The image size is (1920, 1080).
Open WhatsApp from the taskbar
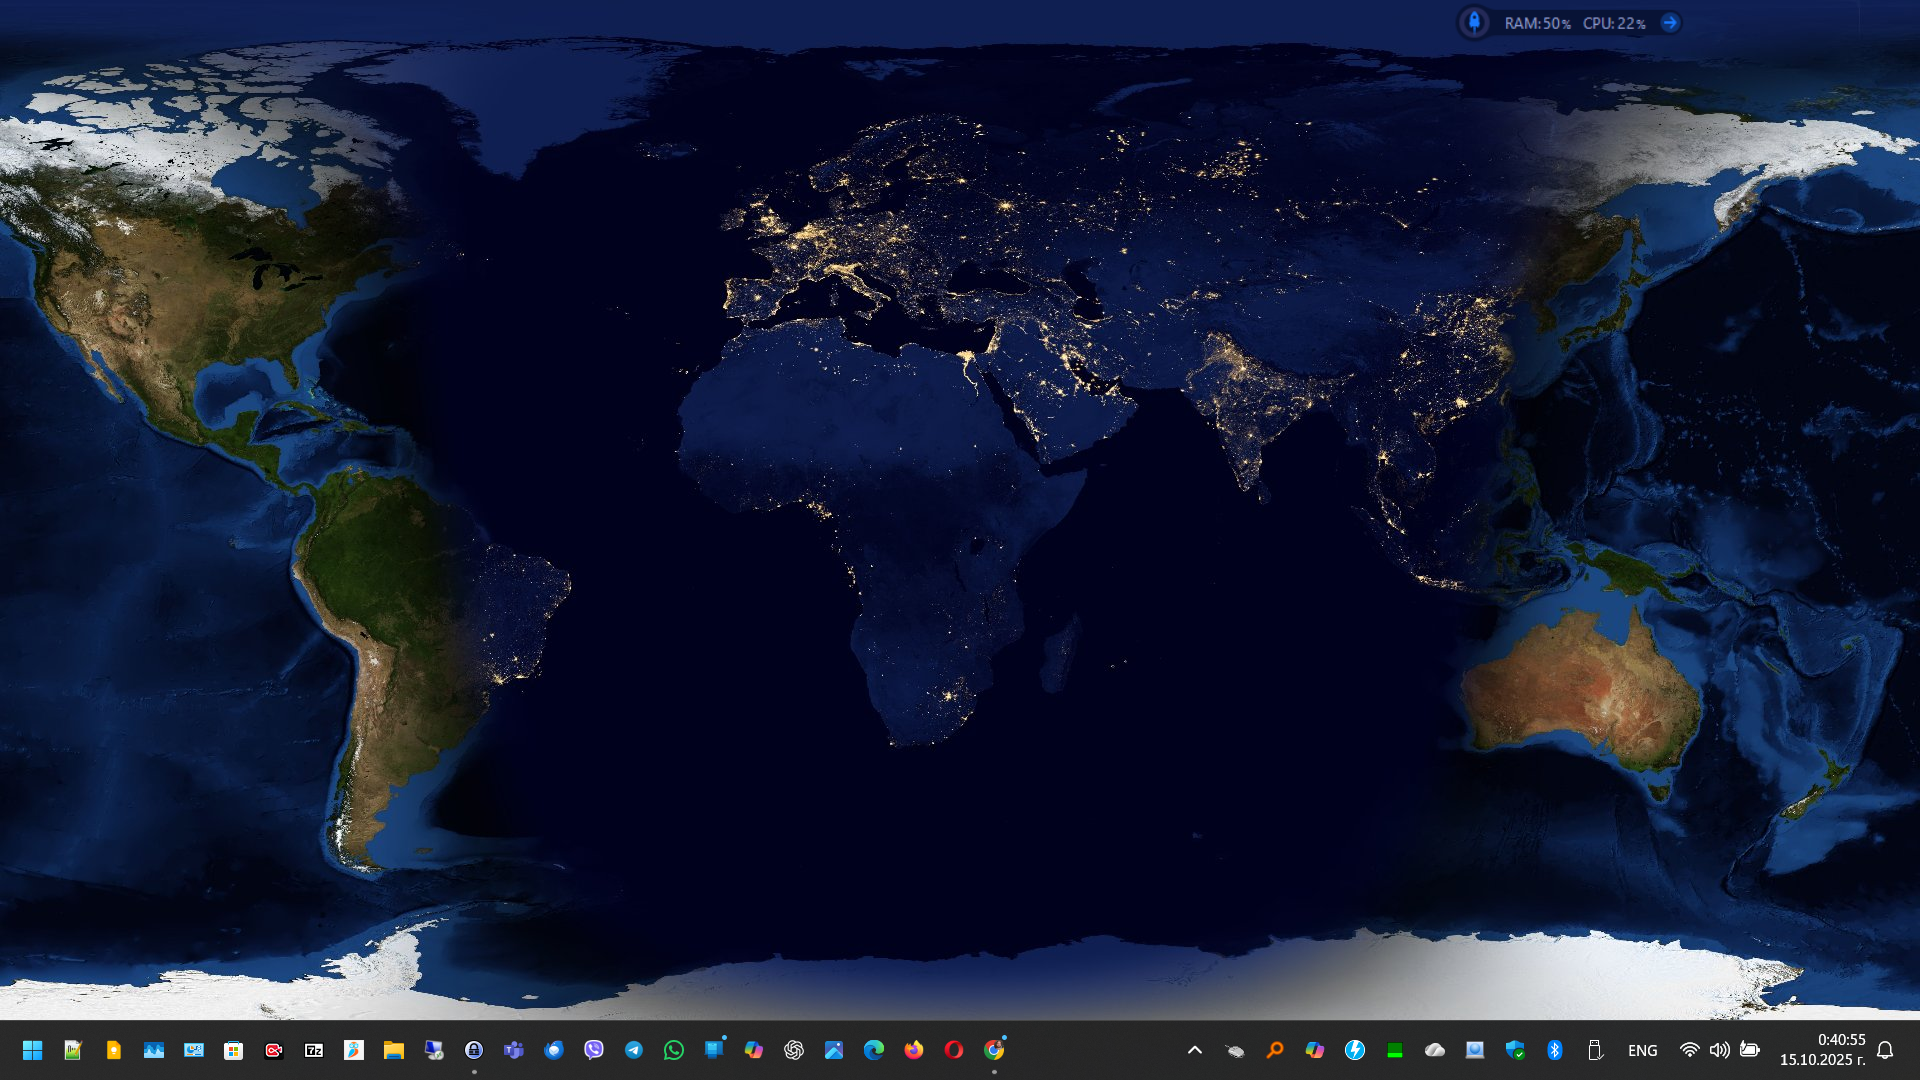coord(674,1050)
